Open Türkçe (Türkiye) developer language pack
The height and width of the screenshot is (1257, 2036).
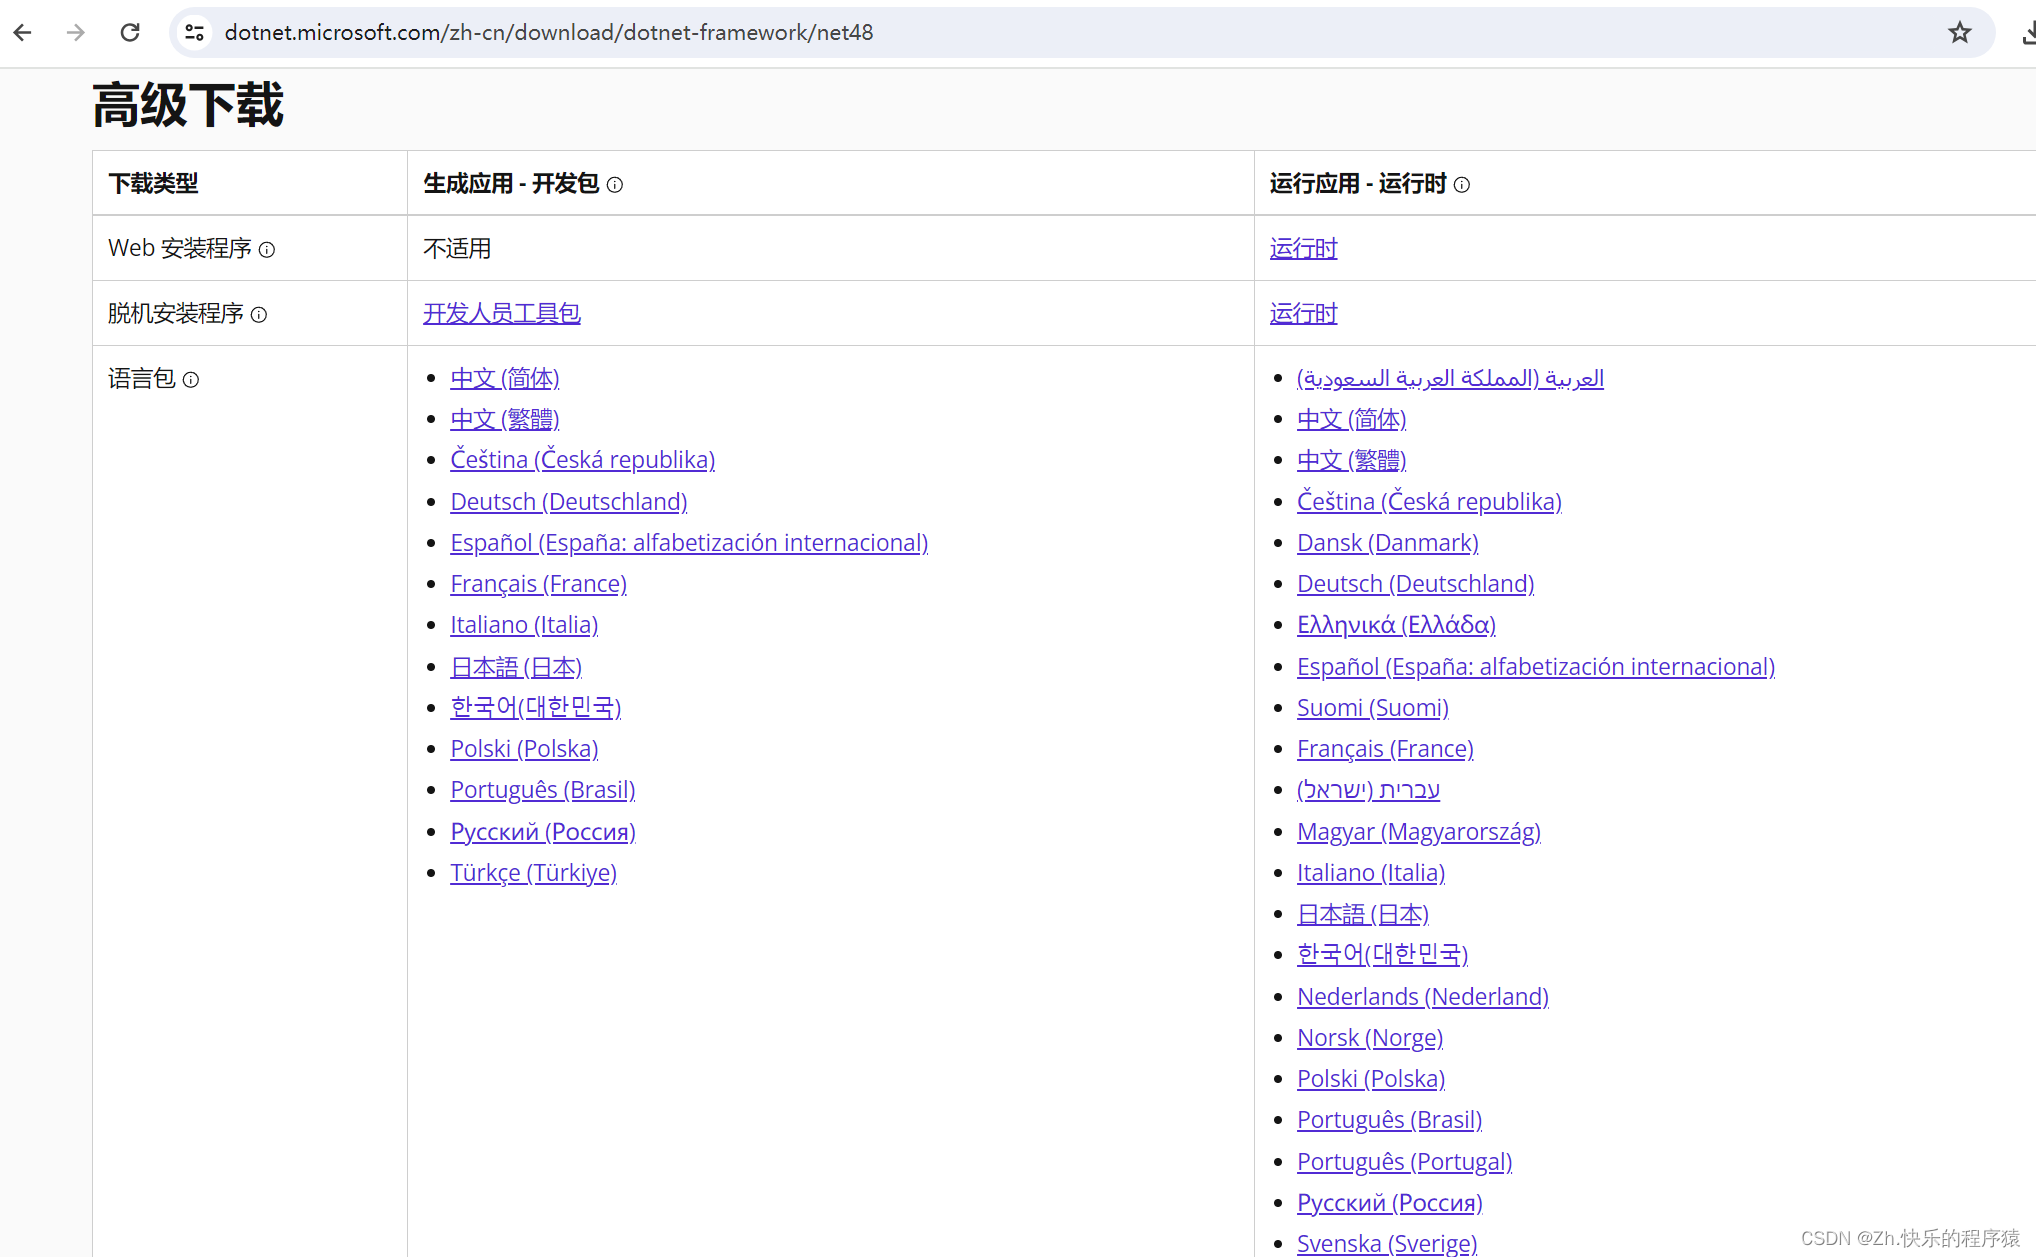[533, 872]
